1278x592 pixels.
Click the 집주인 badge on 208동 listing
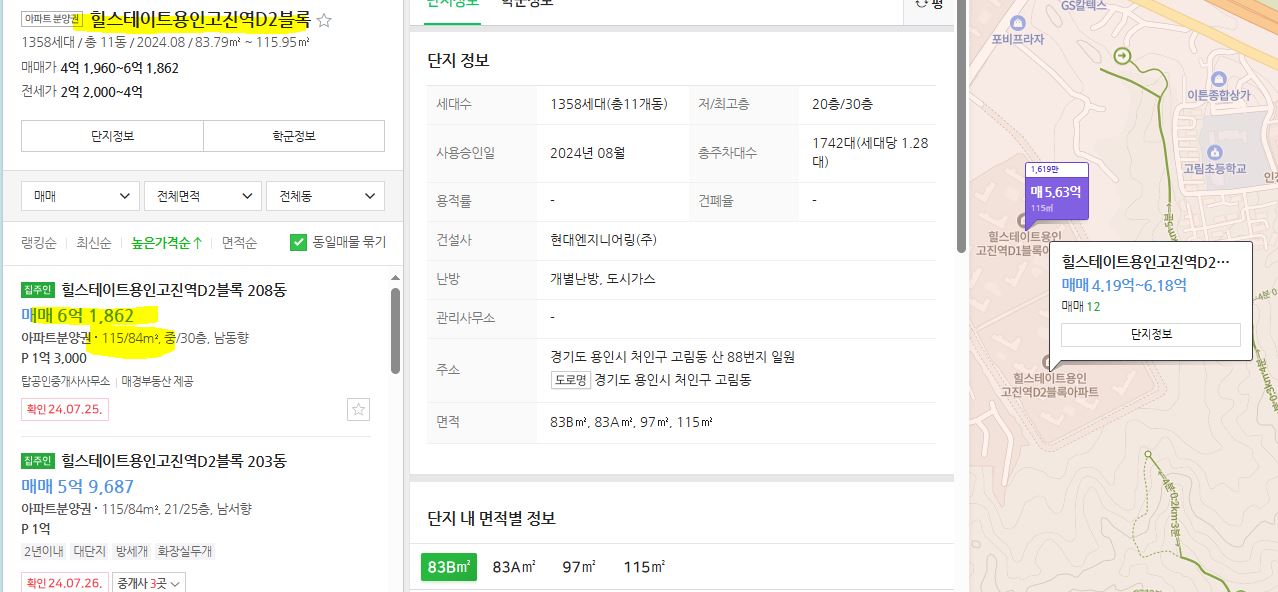click(x=37, y=290)
